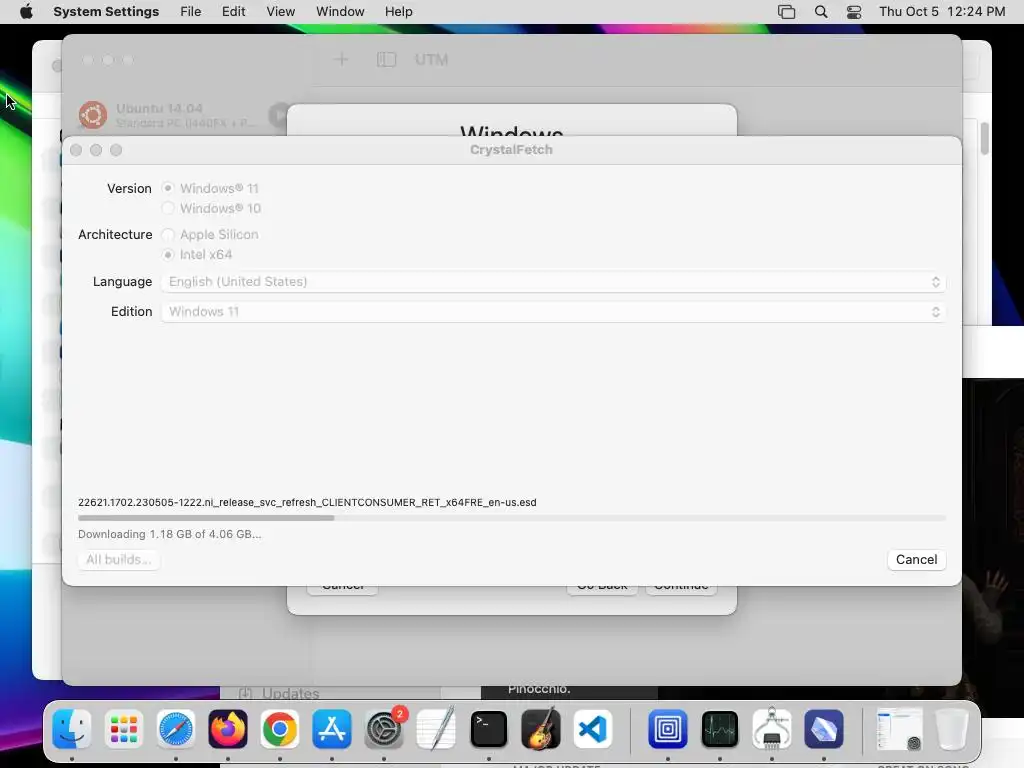Screen dimensions: 1024x768
Task: Open the Edition dropdown
Action: (x=553, y=312)
